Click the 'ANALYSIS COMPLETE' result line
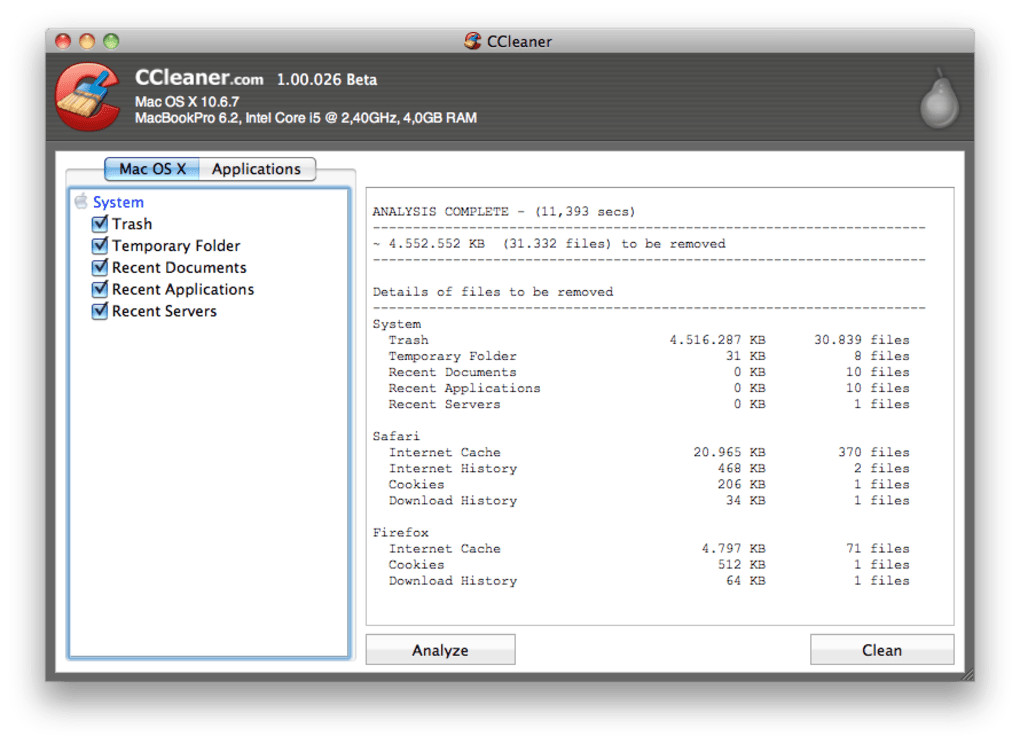 click(x=504, y=211)
